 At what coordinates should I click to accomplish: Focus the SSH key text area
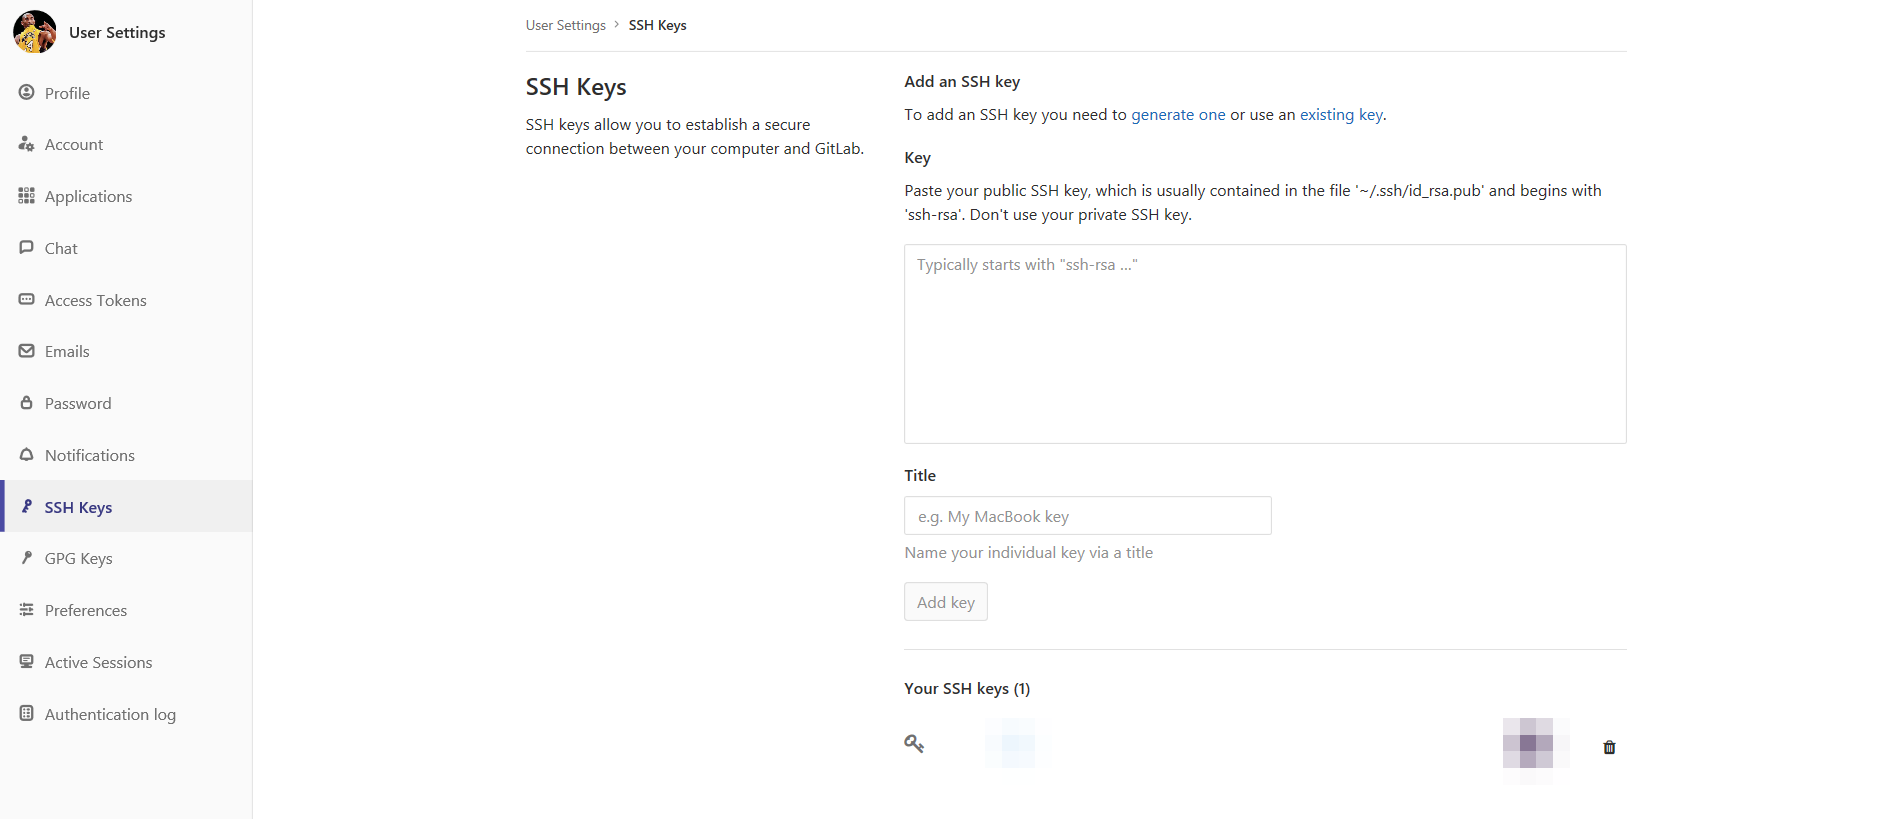click(1265, 344)
